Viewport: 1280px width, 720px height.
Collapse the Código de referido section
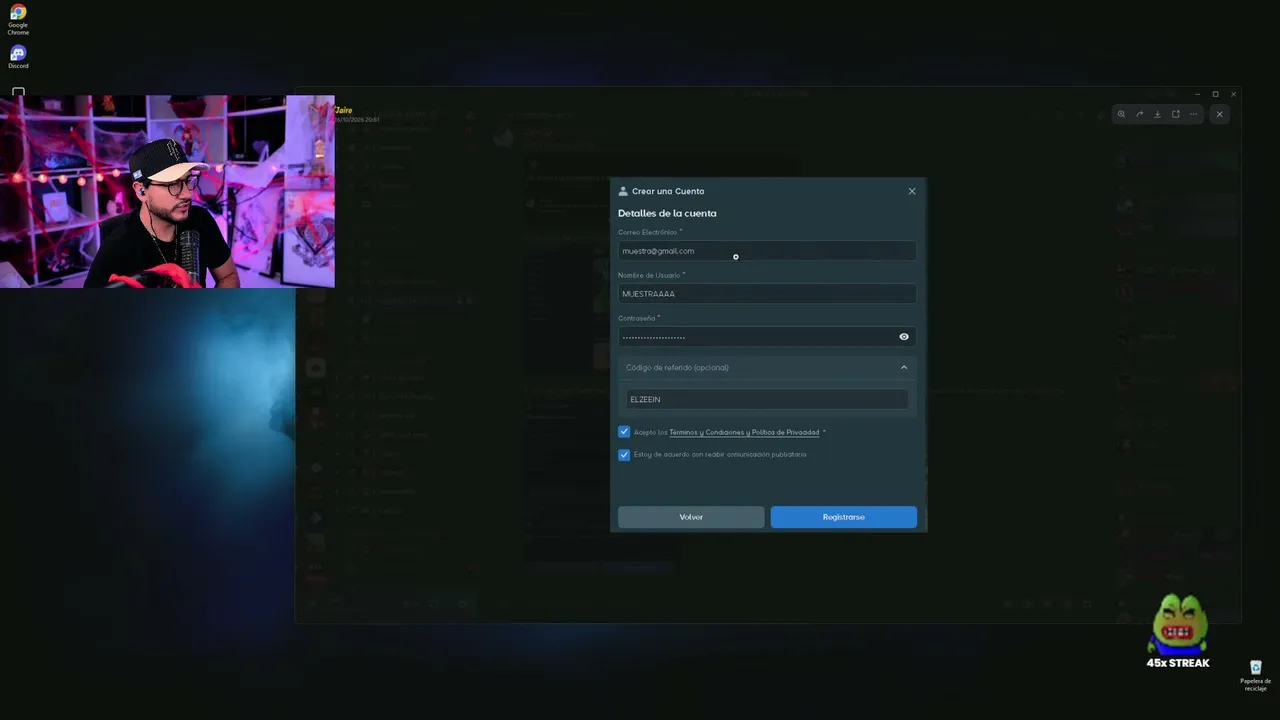tap(904, 368)
